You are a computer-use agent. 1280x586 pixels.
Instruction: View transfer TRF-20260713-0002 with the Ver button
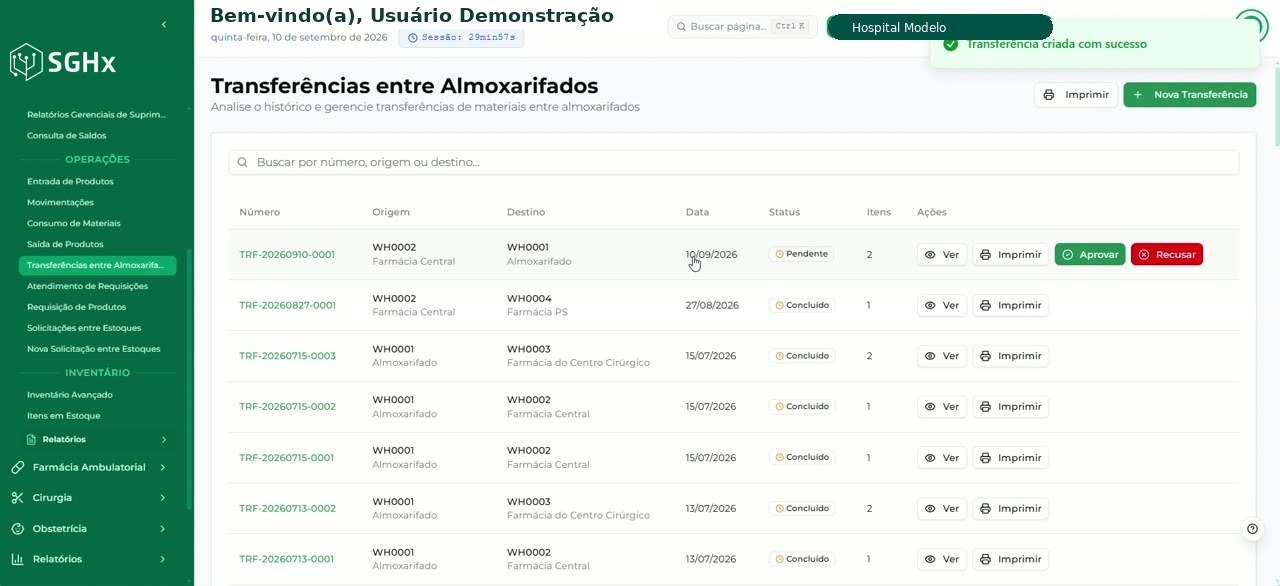point(942,509)
